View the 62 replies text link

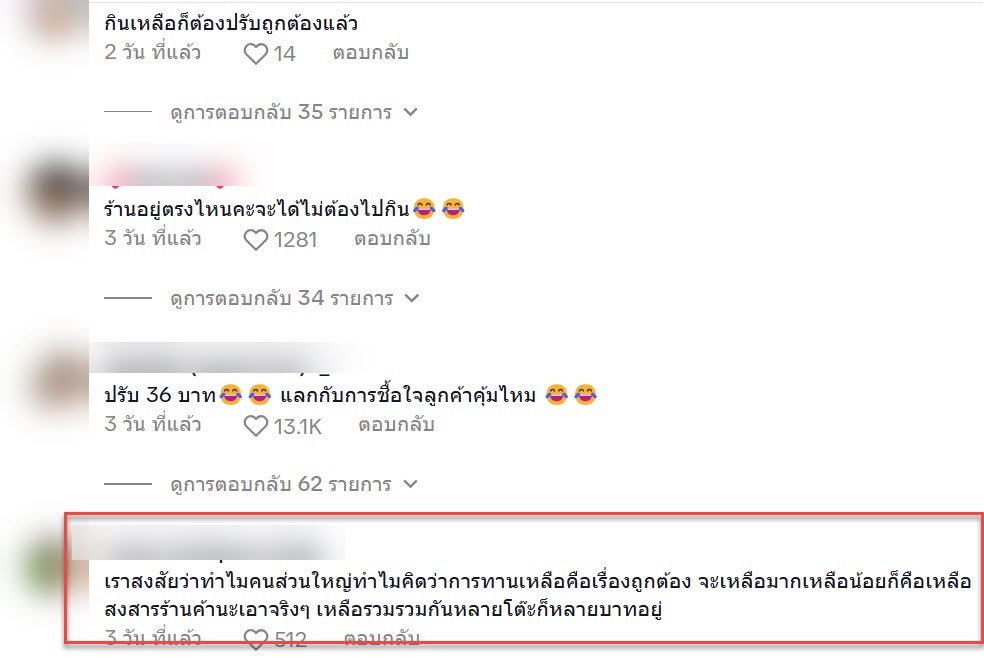(x=281, y=484)
